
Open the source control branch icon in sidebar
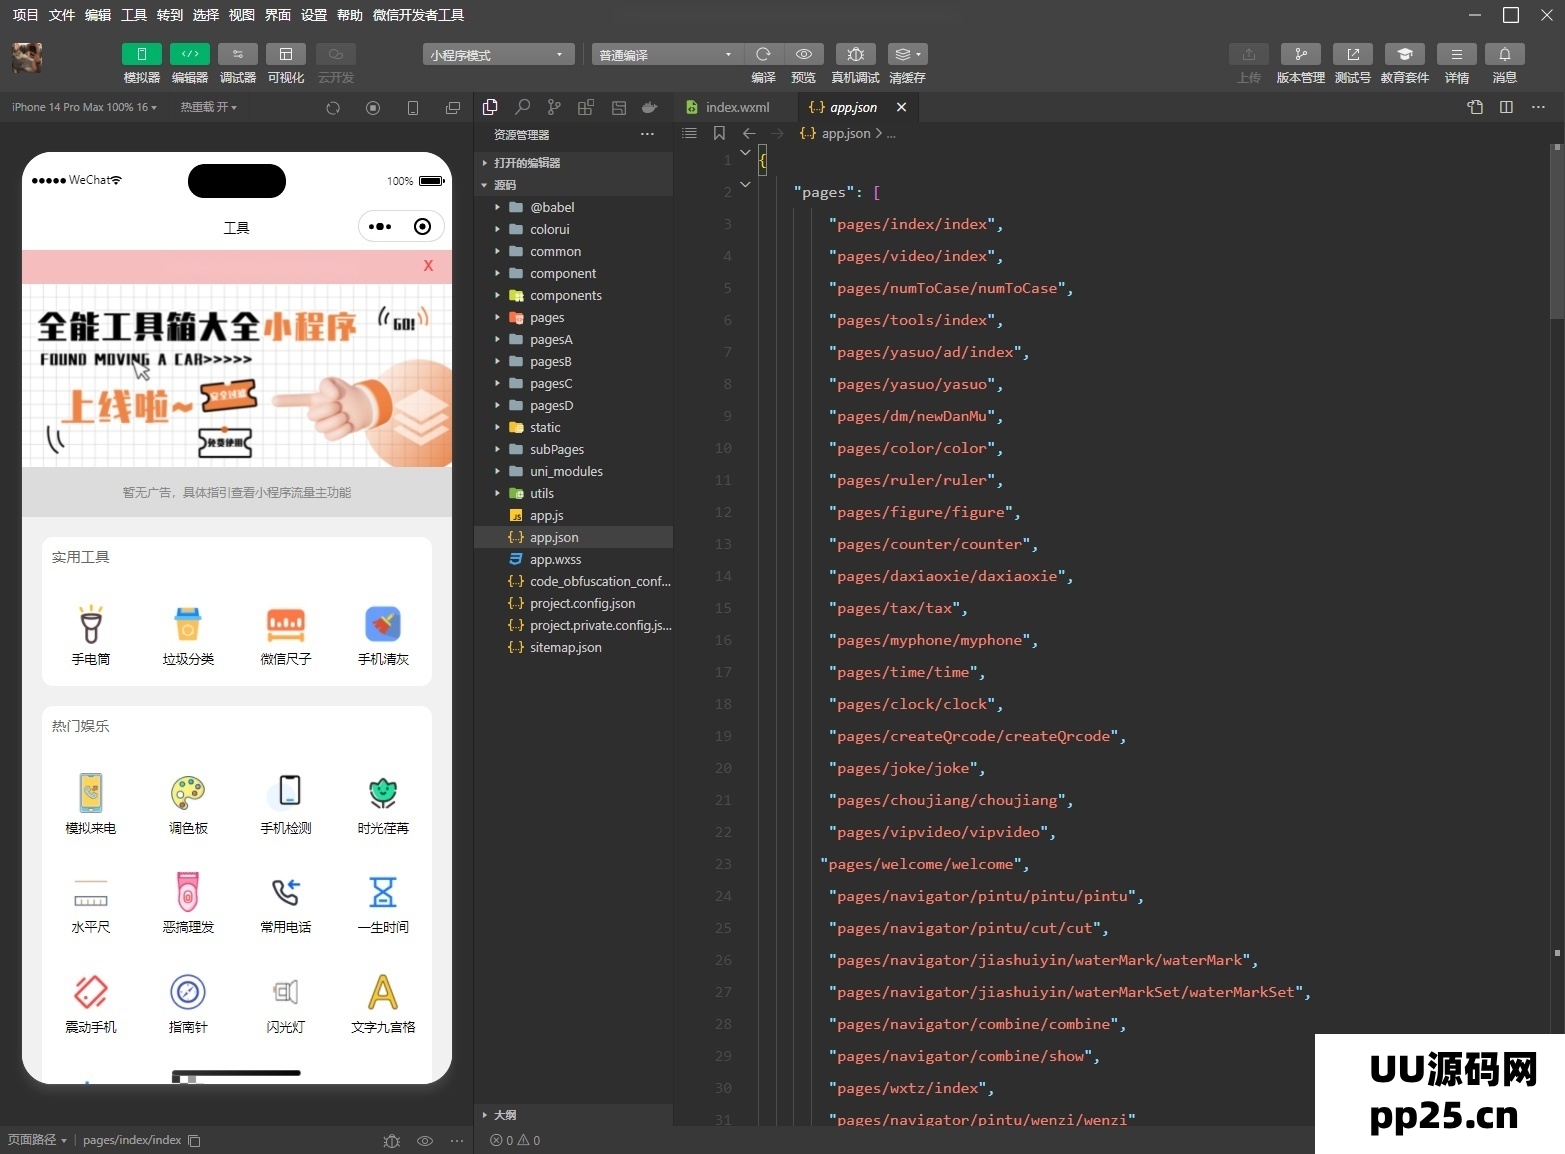pyautogui.click(x=554, y=107)
